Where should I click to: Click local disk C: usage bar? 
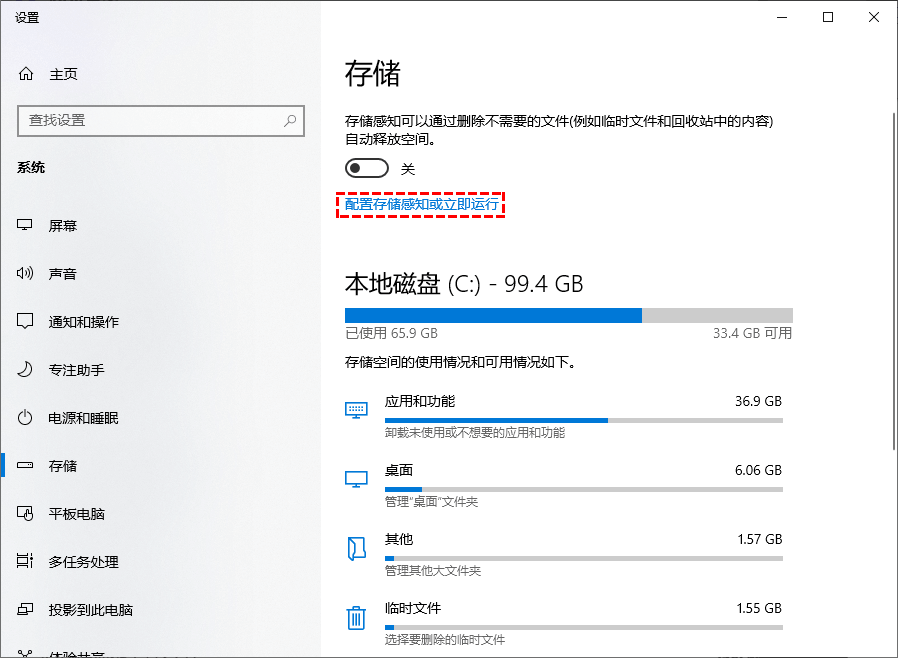coord(568,315)
